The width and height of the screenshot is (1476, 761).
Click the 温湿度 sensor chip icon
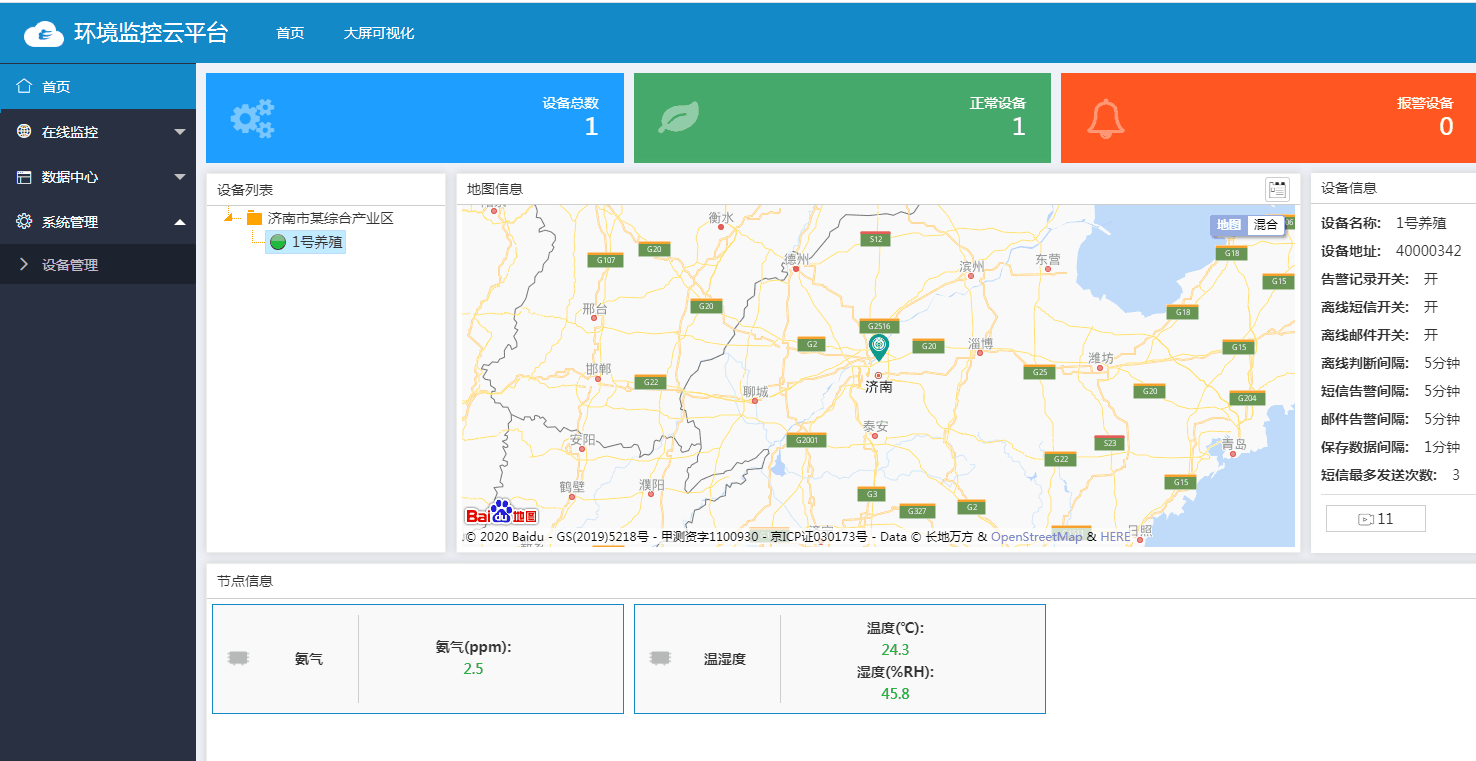pos(660,659)
